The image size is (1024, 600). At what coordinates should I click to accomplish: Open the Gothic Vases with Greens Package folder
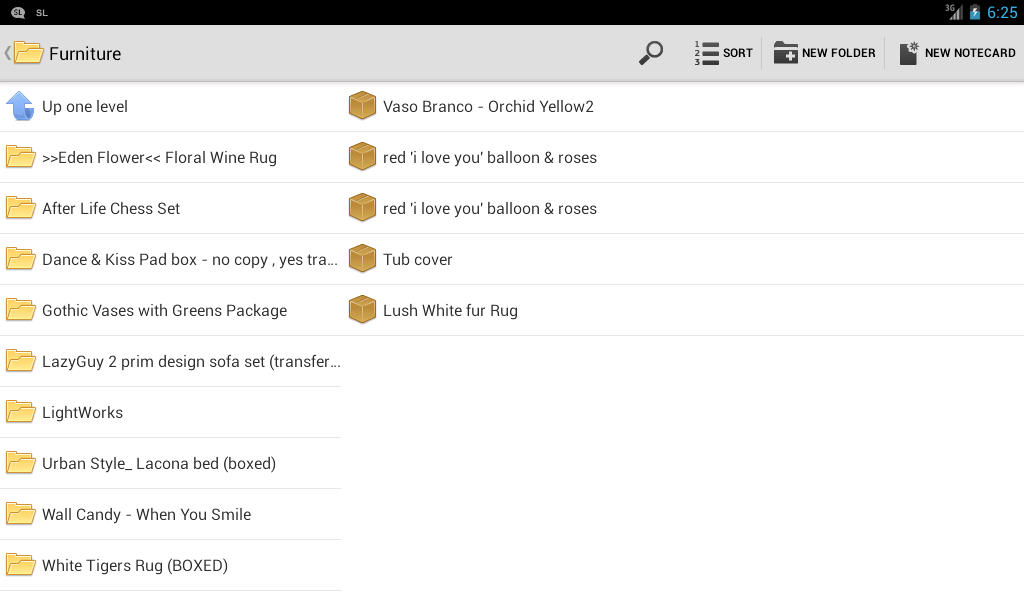click(164, 310)
